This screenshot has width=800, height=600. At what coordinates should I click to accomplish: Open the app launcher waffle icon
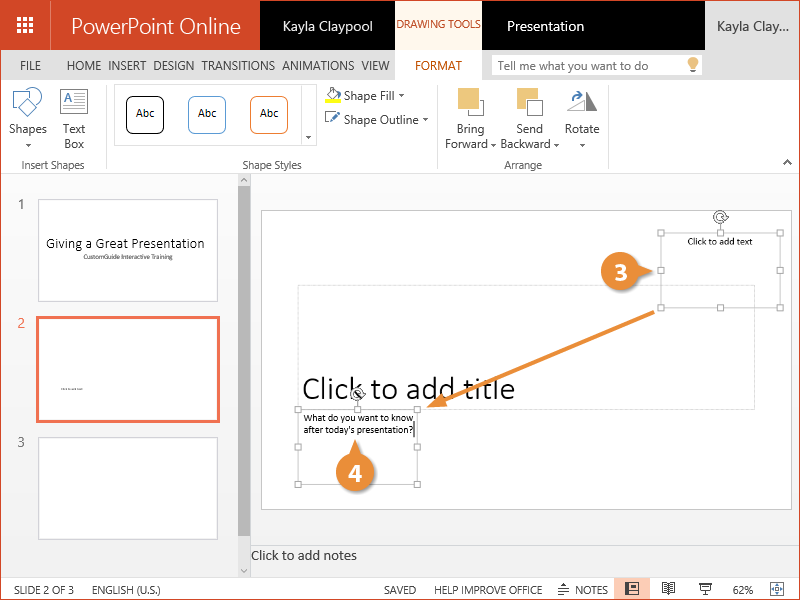coord(26,25)
